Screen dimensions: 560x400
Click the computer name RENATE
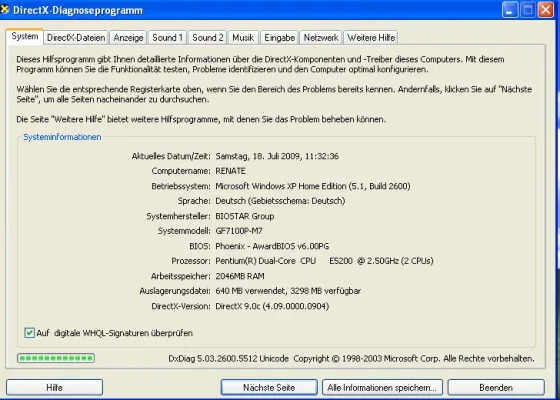[x=230, y=171]
